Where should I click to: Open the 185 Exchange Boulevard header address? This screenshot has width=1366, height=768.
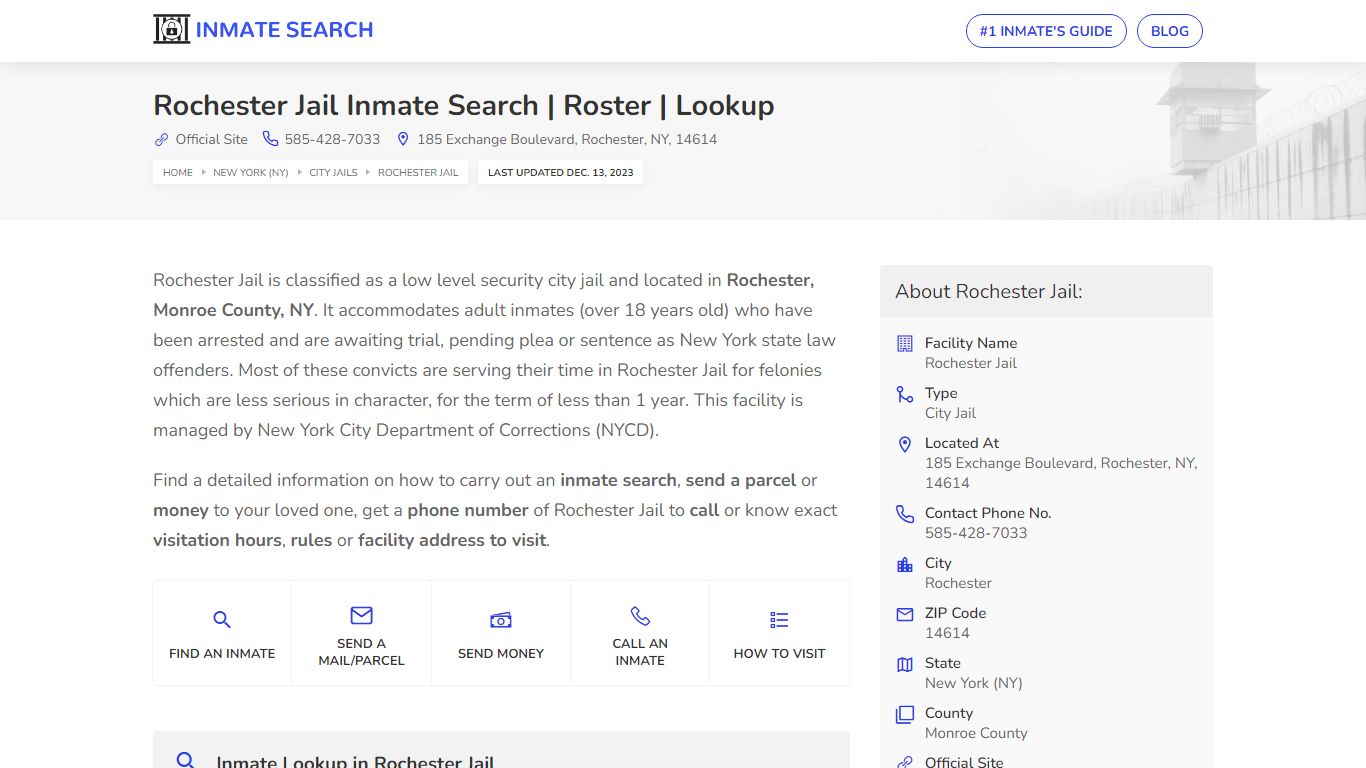point(567,139)
